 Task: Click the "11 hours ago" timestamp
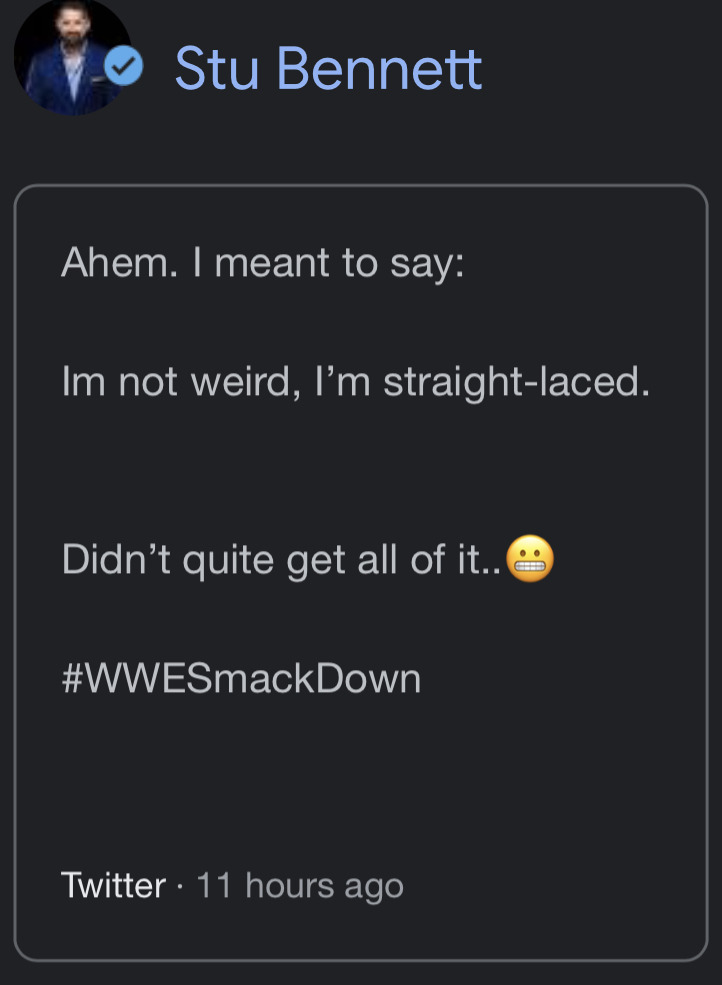(x=299, y=885)
